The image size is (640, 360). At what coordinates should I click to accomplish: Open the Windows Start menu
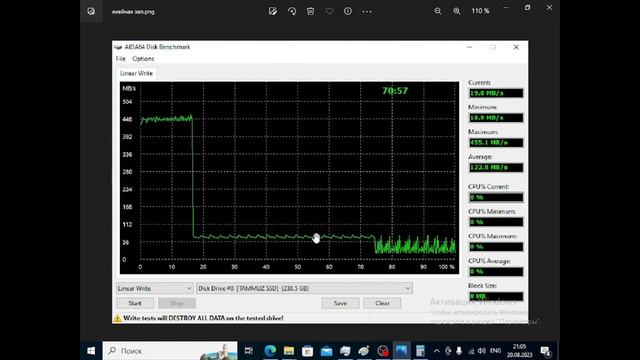91,351
